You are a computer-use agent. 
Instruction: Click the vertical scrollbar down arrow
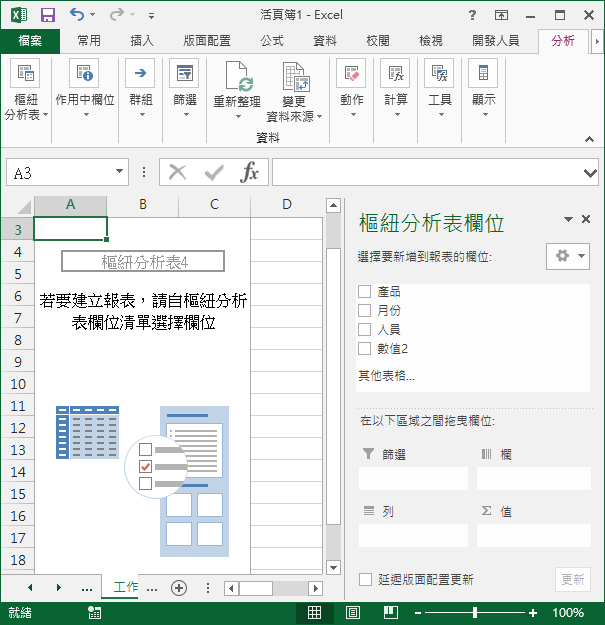coord(333,567)
